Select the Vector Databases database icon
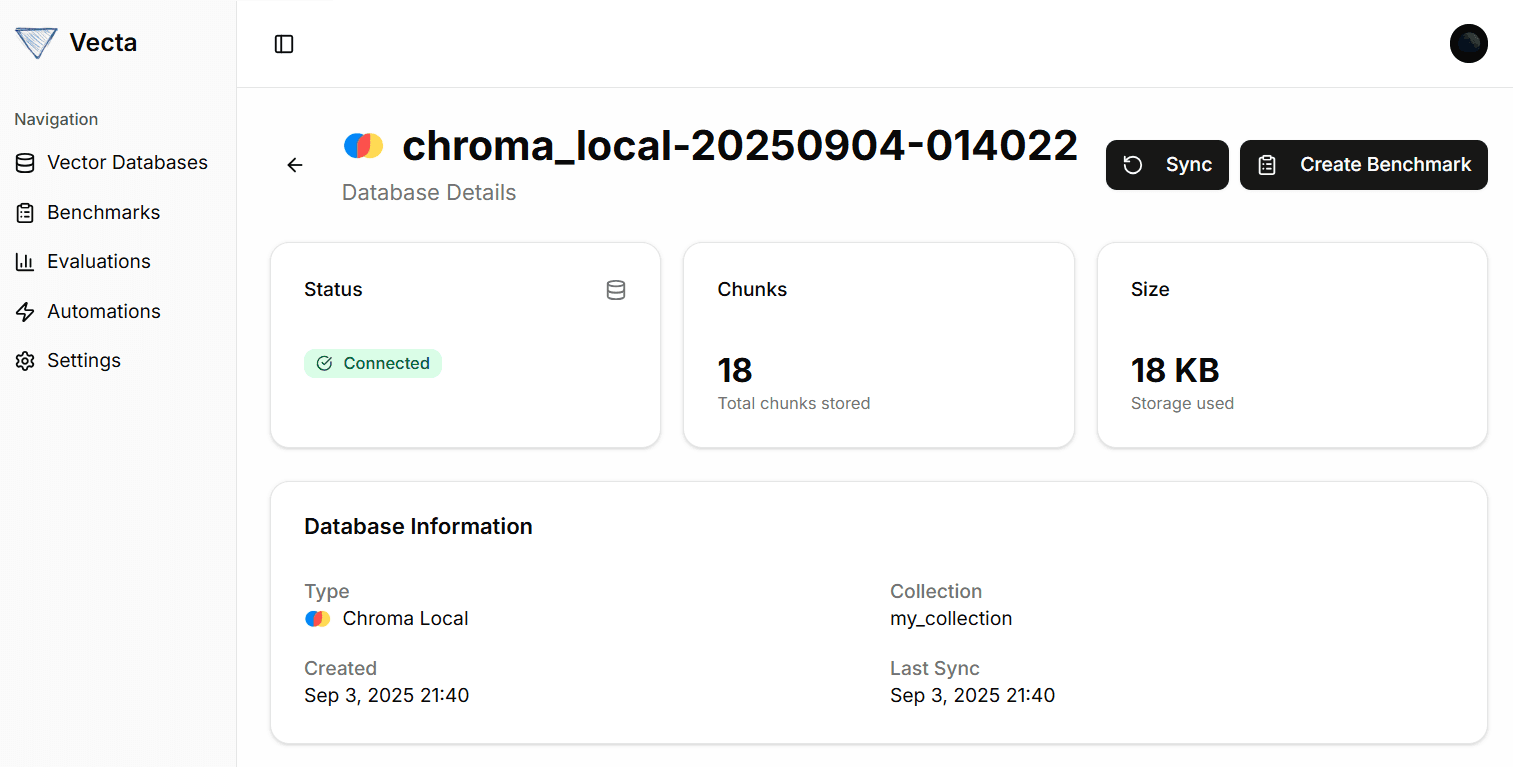 [25, 162]
